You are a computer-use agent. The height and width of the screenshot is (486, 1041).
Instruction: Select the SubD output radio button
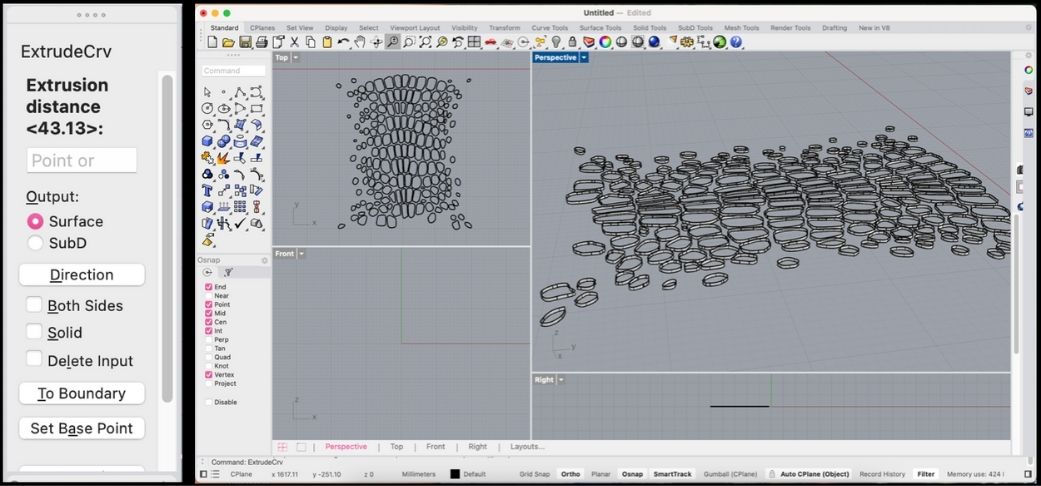pyautogui.click(x=35, y=243)
